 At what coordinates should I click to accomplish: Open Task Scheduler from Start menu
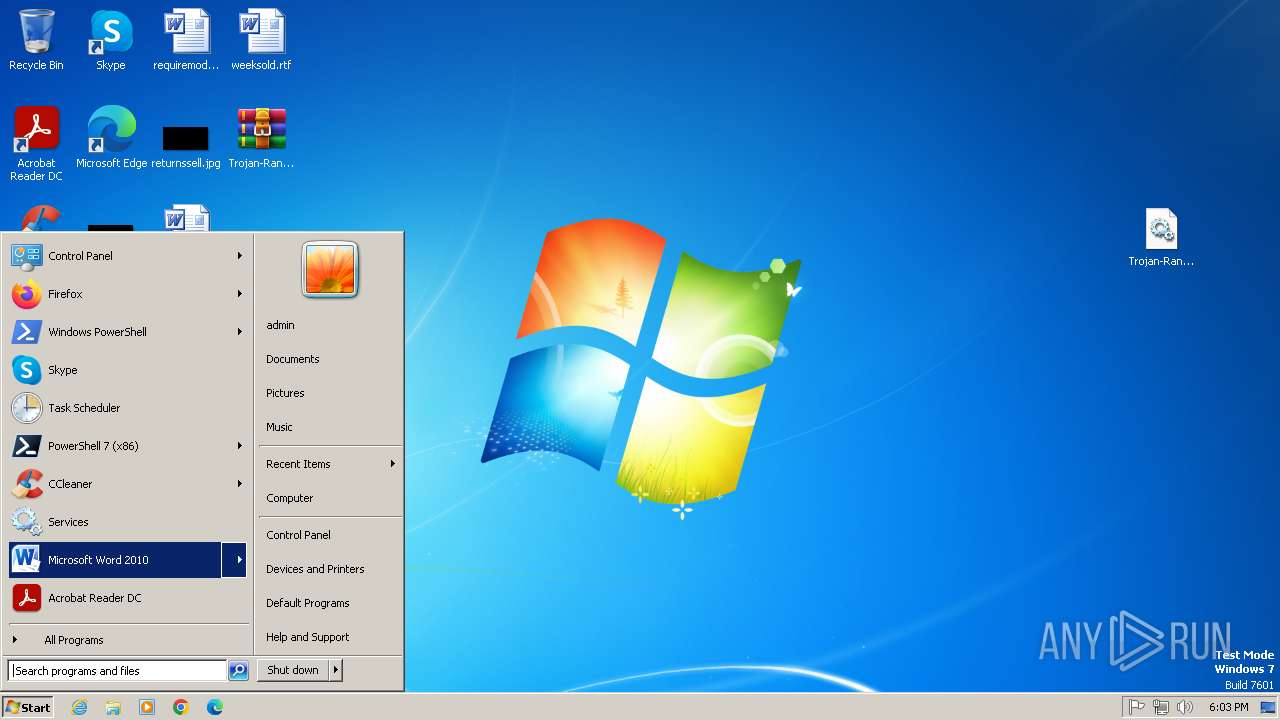pos(127,408)
